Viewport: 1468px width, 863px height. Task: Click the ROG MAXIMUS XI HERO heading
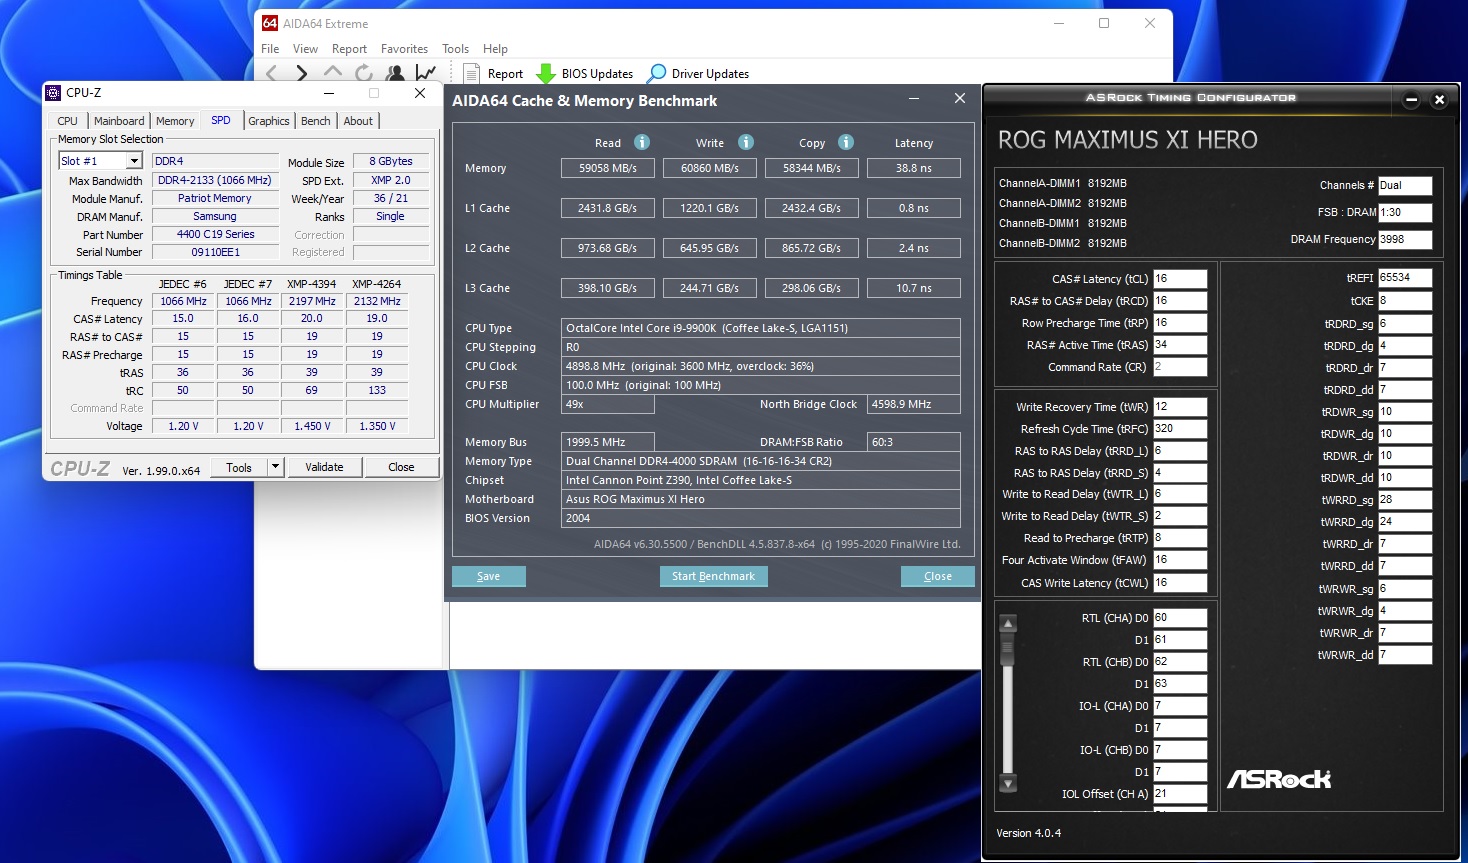click(x=1127, y=140)
